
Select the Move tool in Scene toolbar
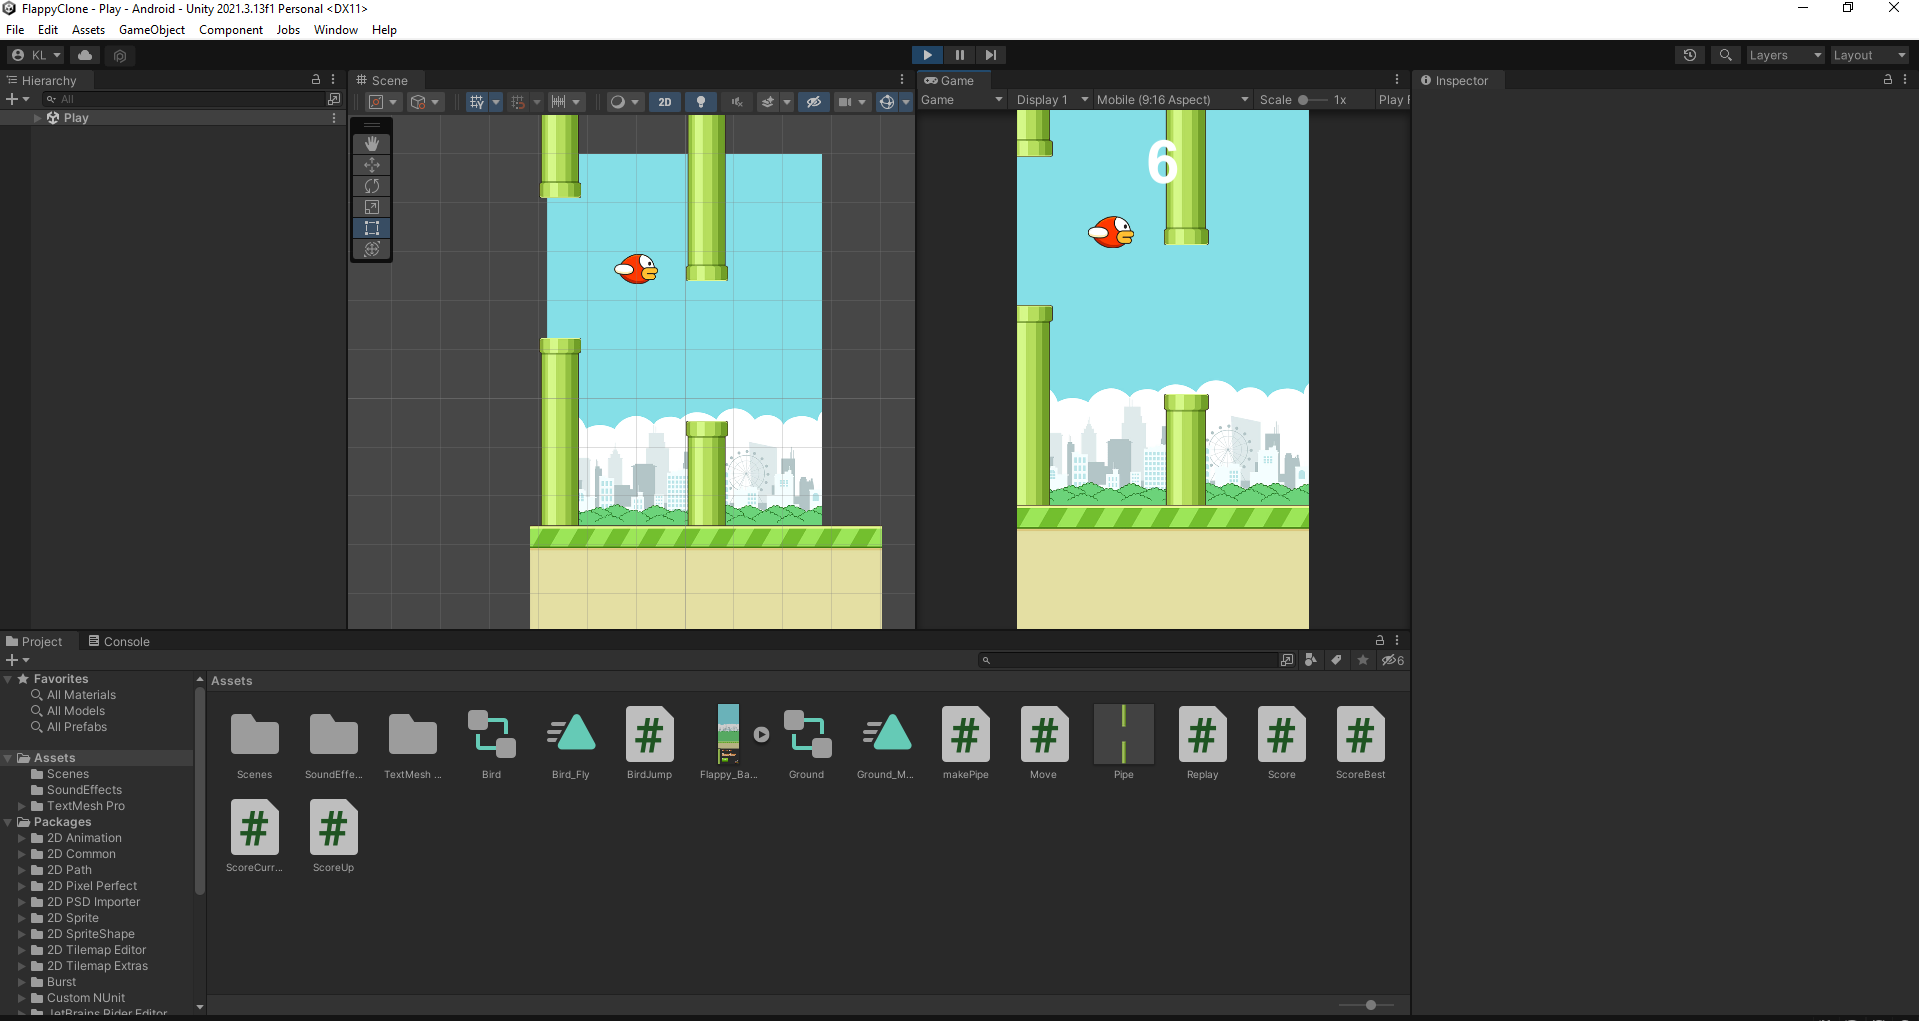[x=371, y=164]
